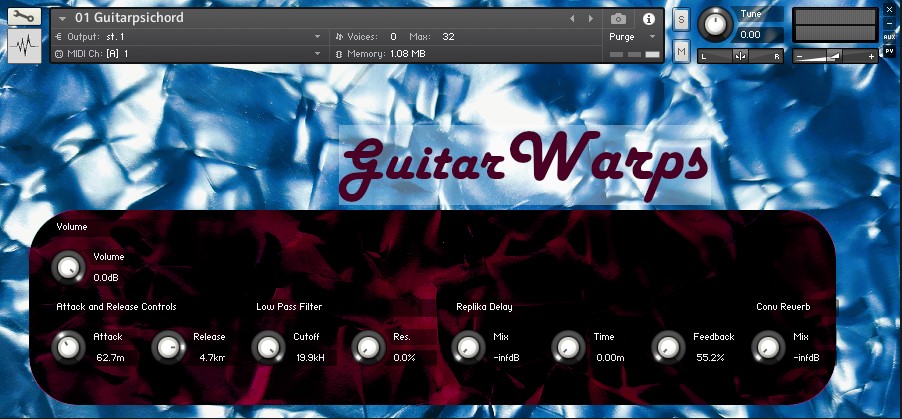Mute the instrument with M button
902x419 pixels.
tap(681, 52)
